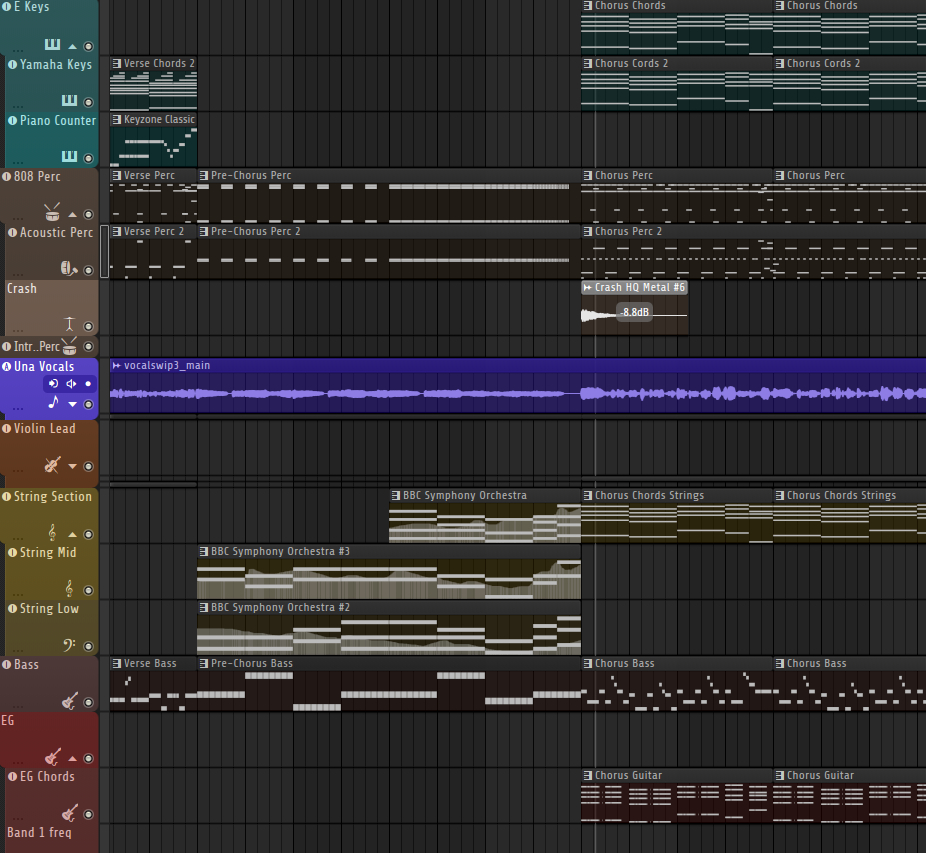The width and height of the screenshot is (926, 853).
Task: Click the keyboard icon on E Keys track
Action: pos(52,45)
